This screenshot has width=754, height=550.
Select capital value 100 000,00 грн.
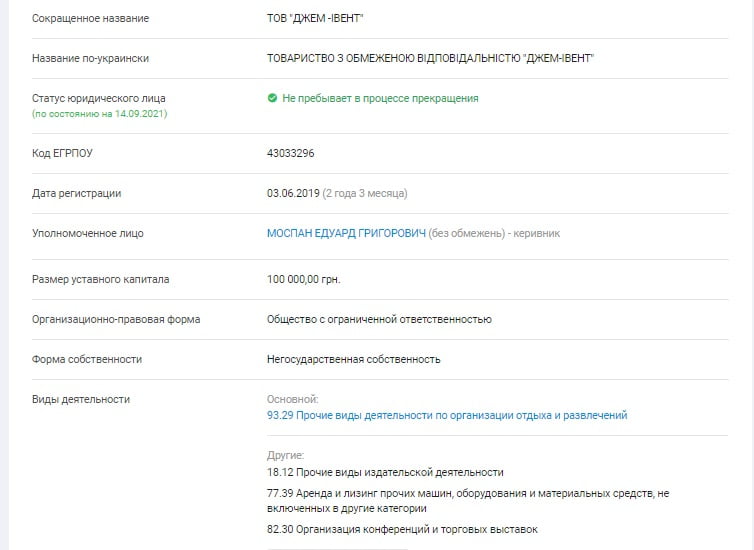point(303,279)
